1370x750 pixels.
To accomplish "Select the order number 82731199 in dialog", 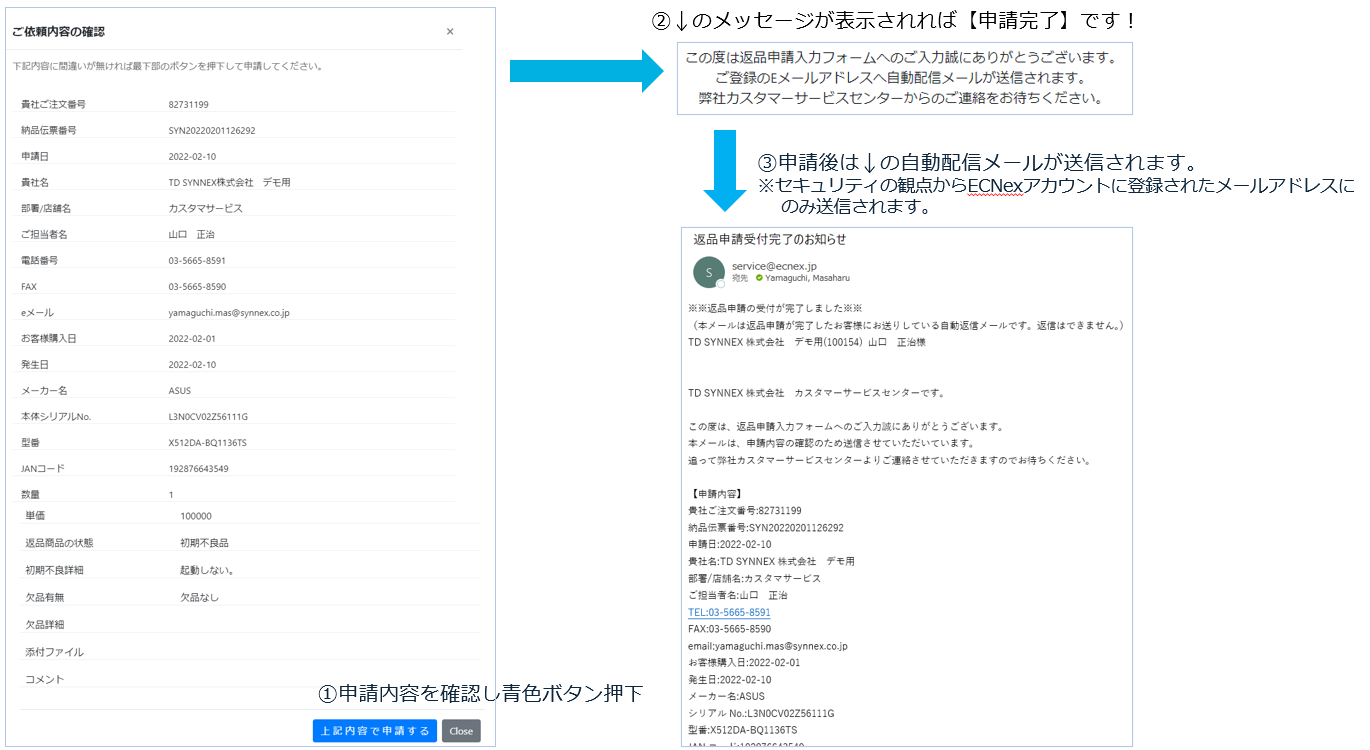I will 189,104.
